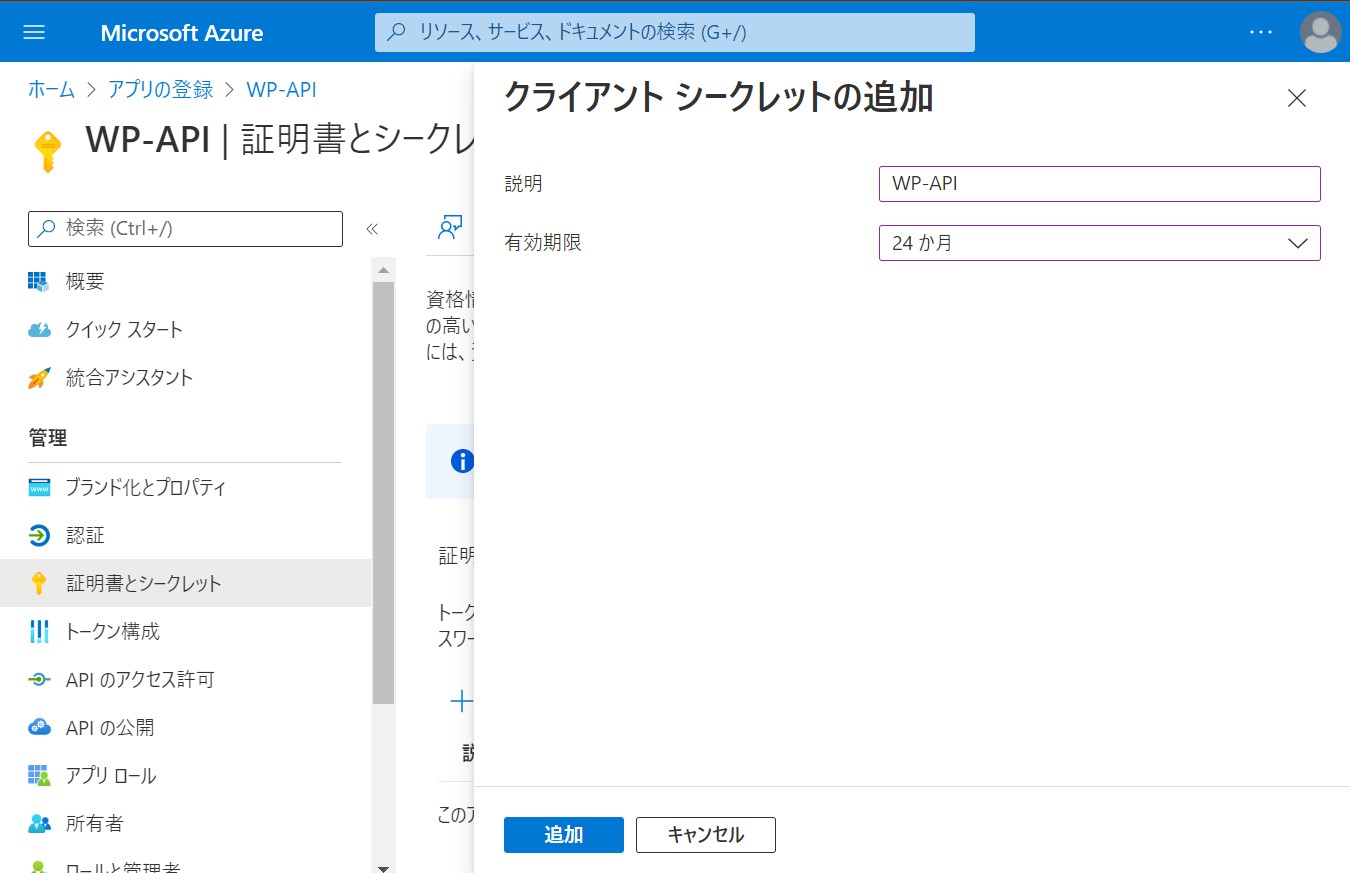Viewport: 1350px width, 873px height.
Task: Click the plus icon for new secret
Action: pyautogui.click(x=461, y=702)
